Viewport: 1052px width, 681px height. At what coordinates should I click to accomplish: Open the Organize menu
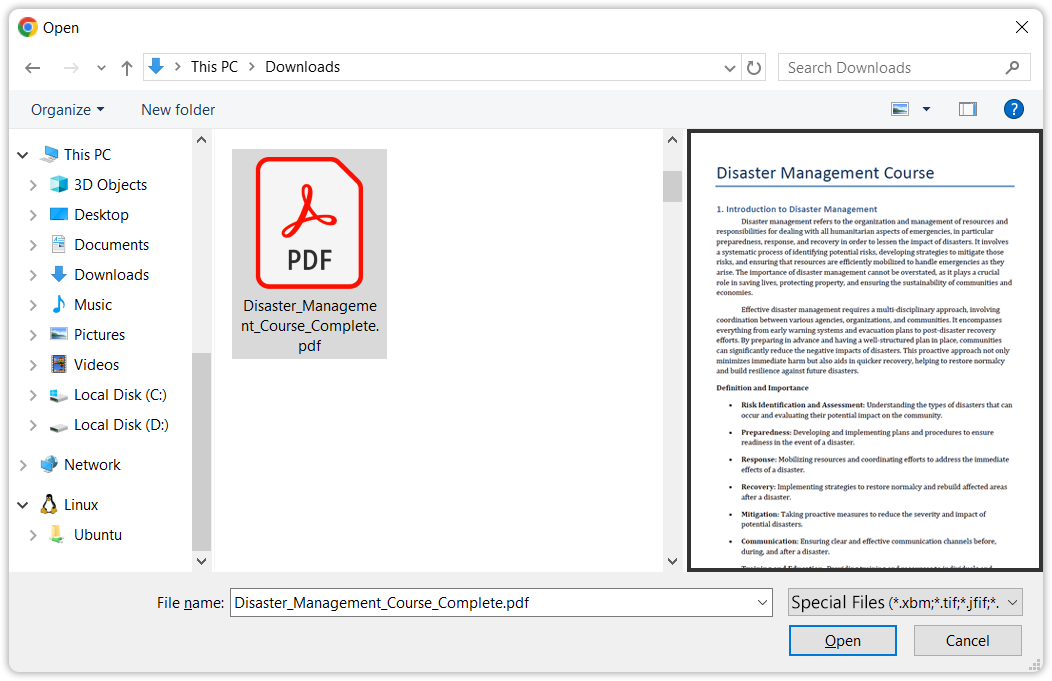(x=67, y=110)
